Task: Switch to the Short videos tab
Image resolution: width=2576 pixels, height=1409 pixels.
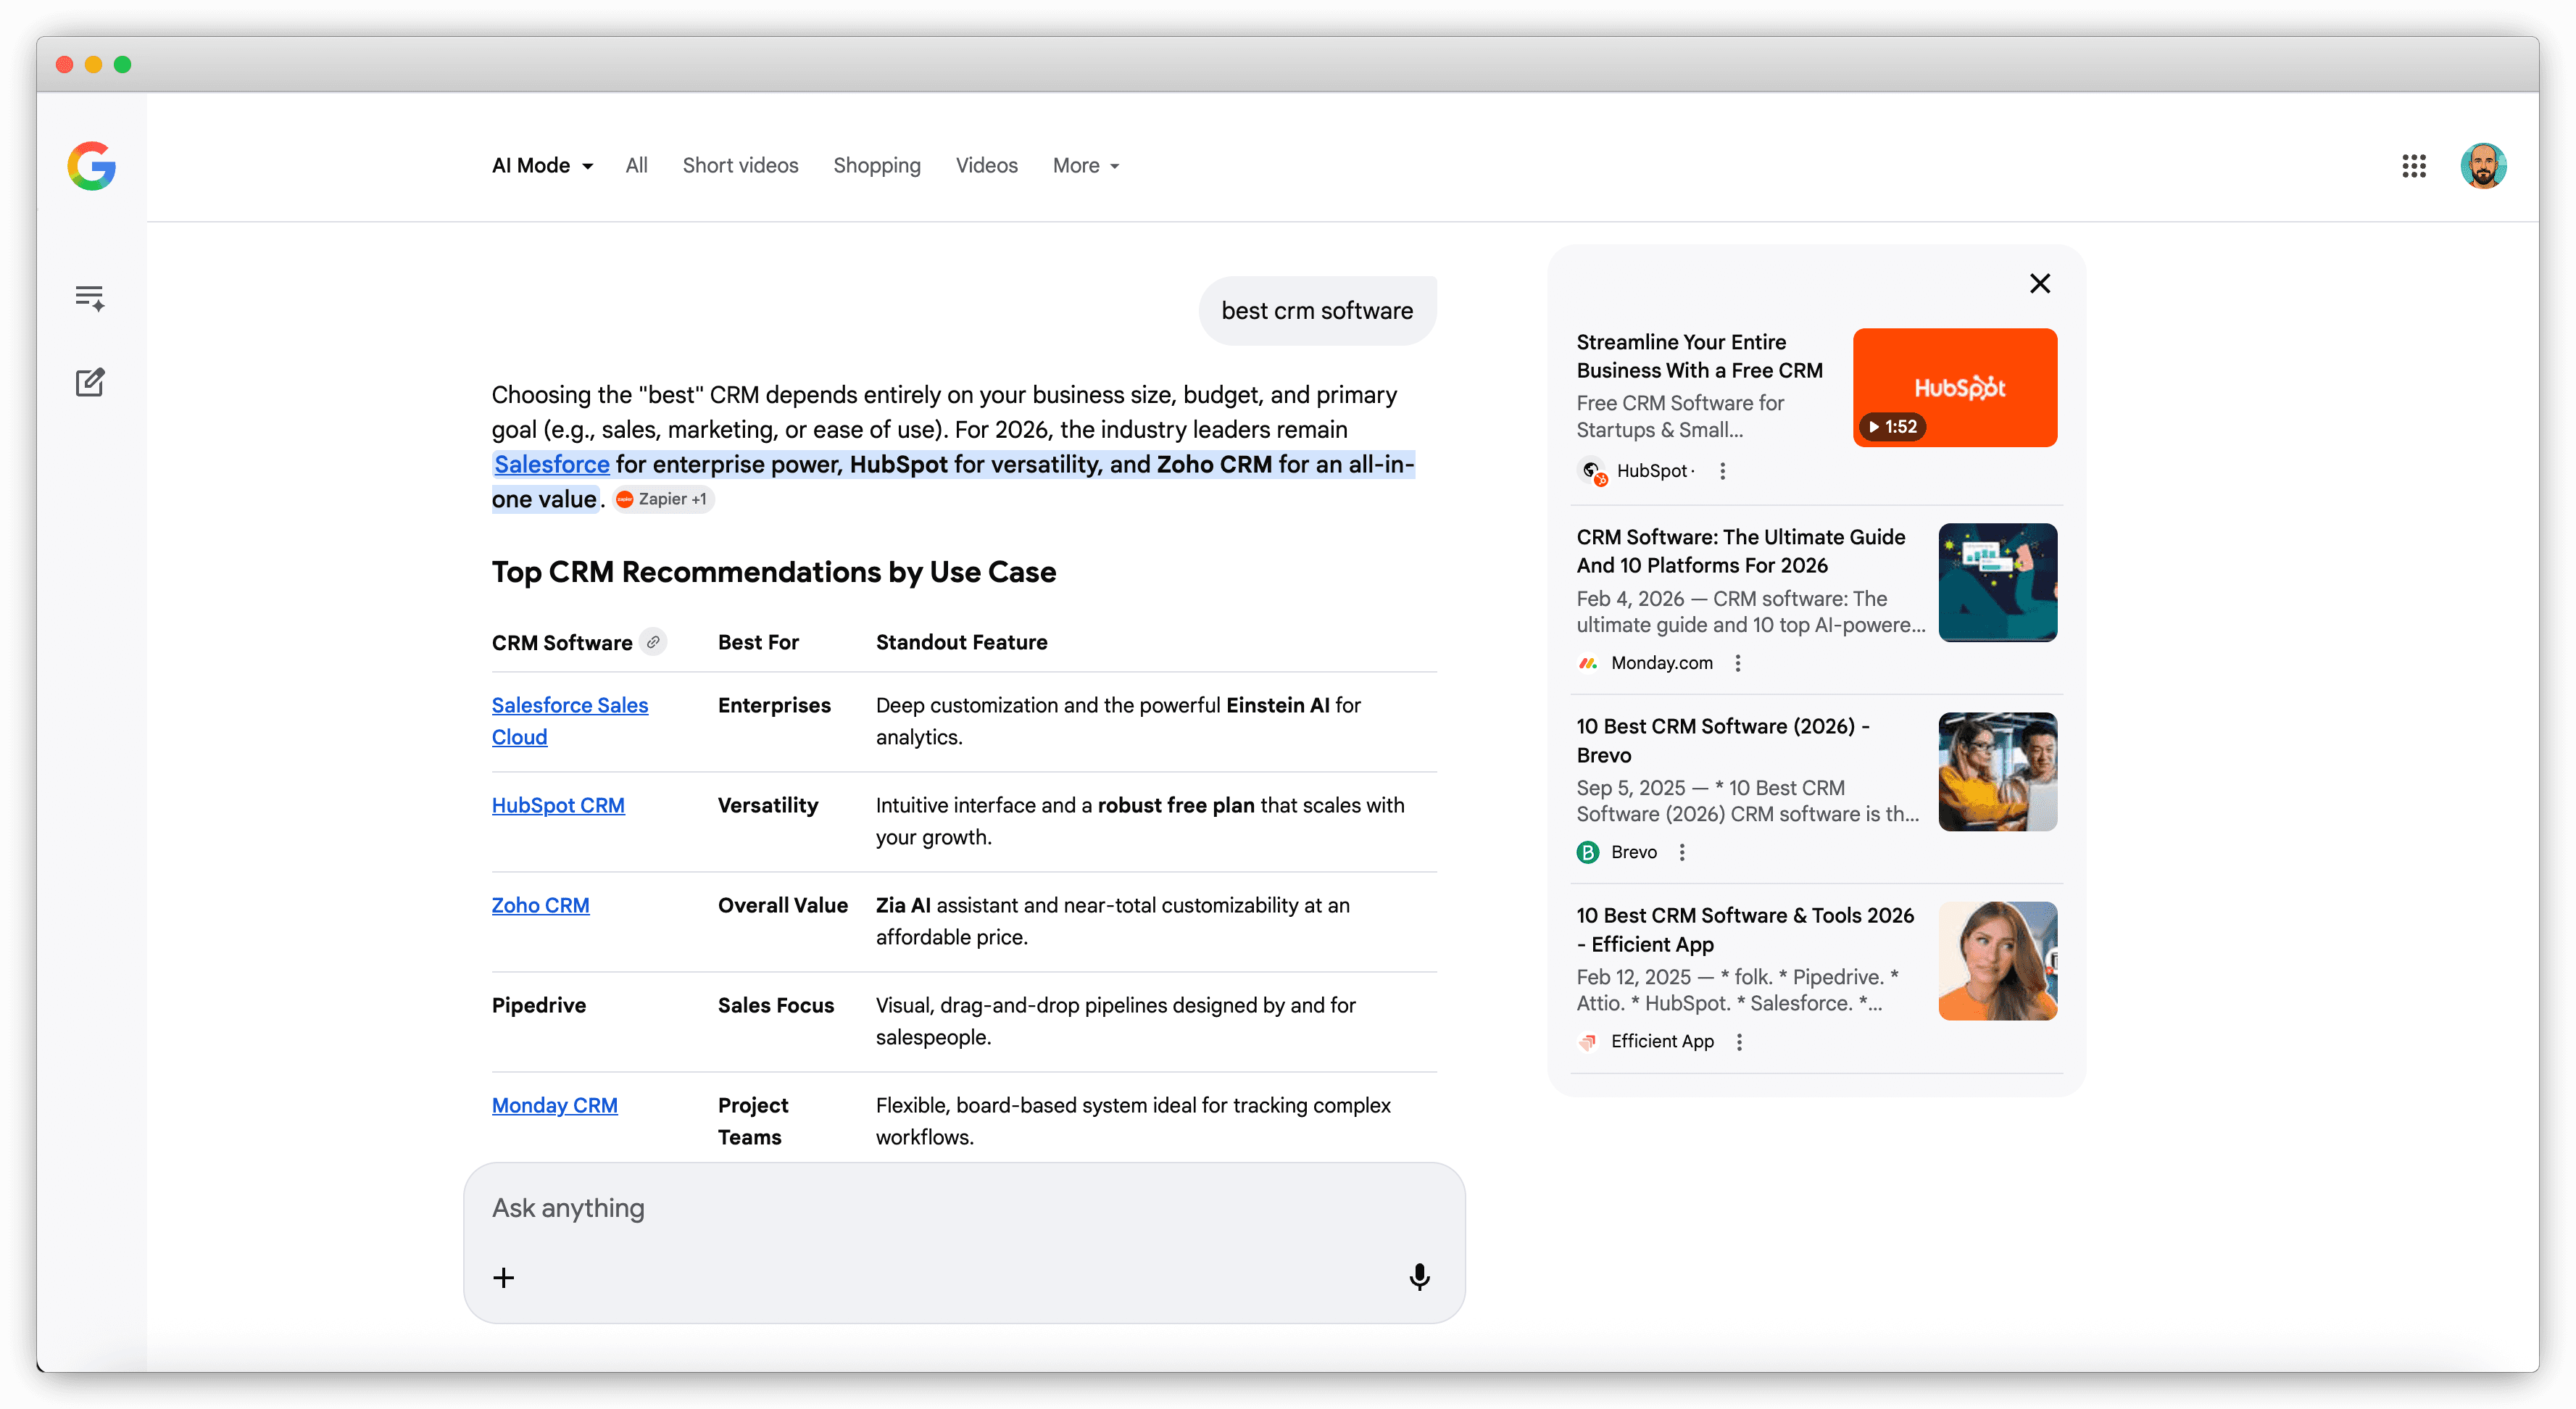Action: point(740,166)
